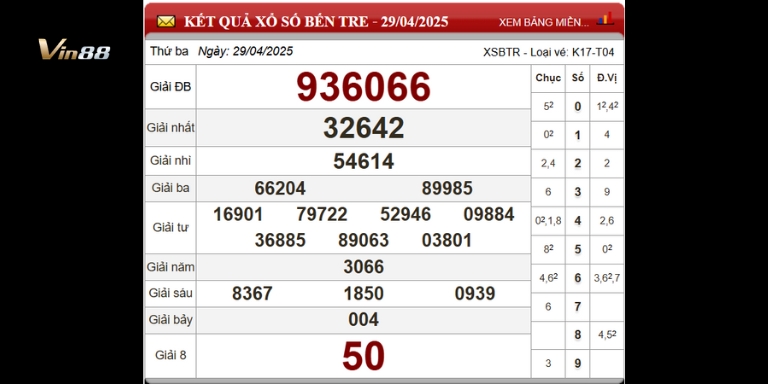Image resolution: width=768 pixels, height=384 pixels.
Task: Click the number 89985
Action: point(447,188)
